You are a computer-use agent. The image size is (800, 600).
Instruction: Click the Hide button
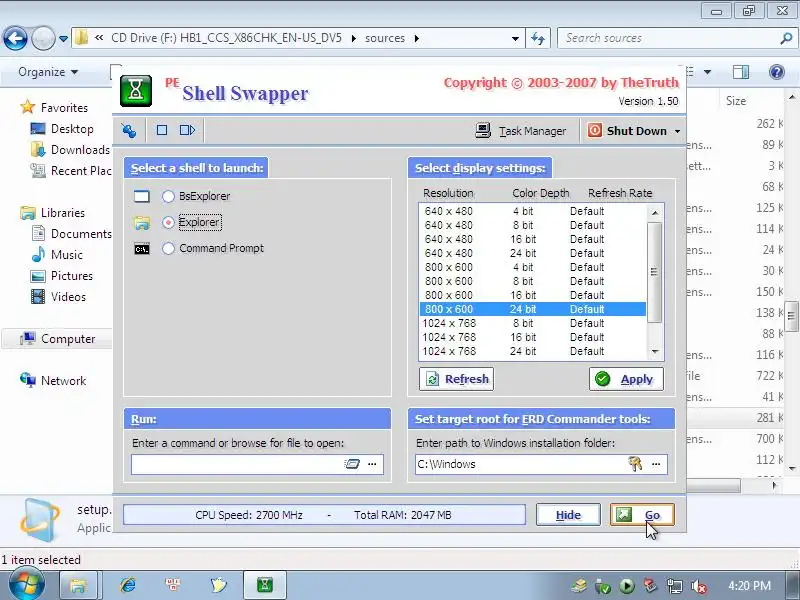coord(568,515)
